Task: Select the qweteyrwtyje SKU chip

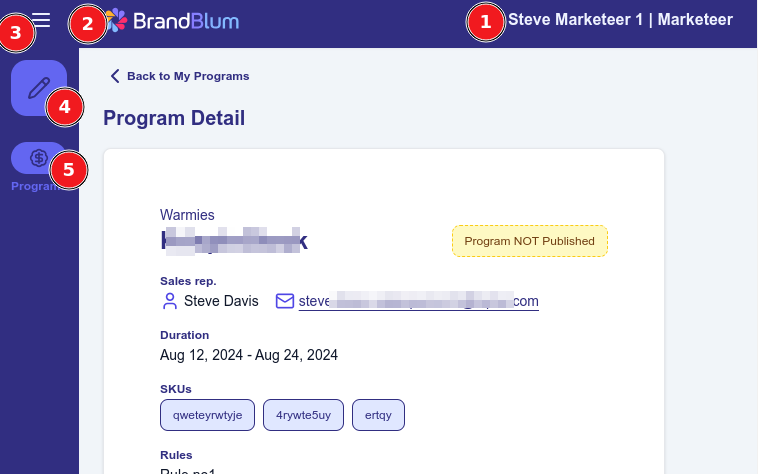Action: 207,415
